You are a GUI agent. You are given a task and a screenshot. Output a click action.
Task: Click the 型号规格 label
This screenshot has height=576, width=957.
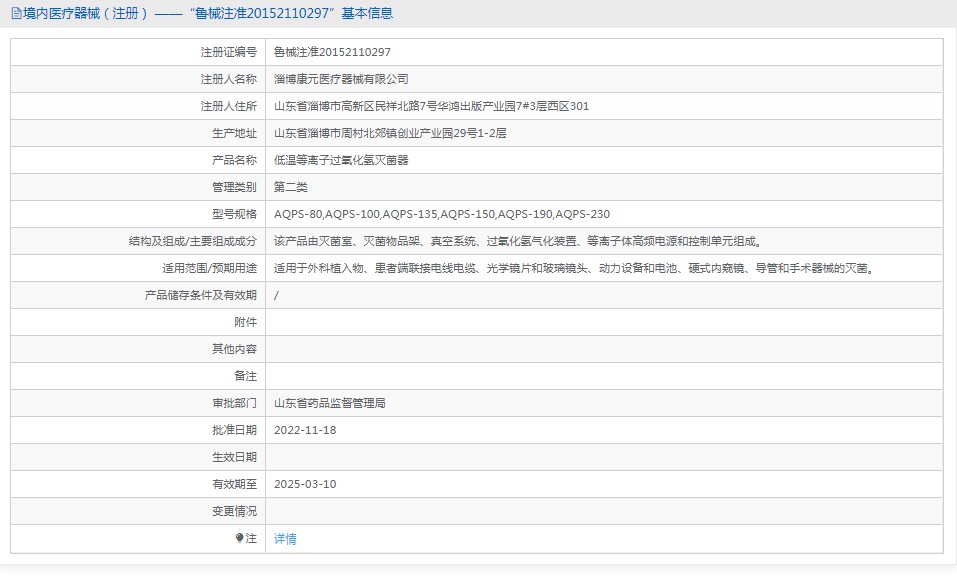tap(234, 214)
